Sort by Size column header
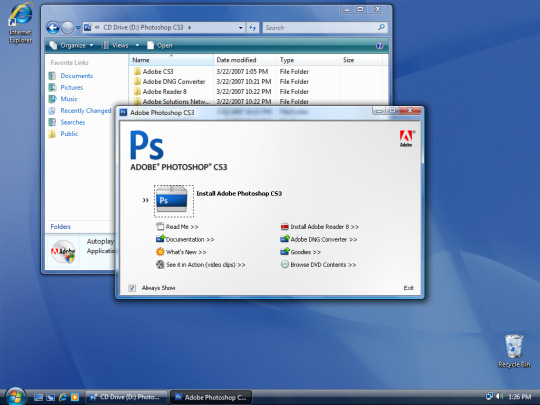Image resolution: width=540 pixels, height=405 pixels. point(361,60)
